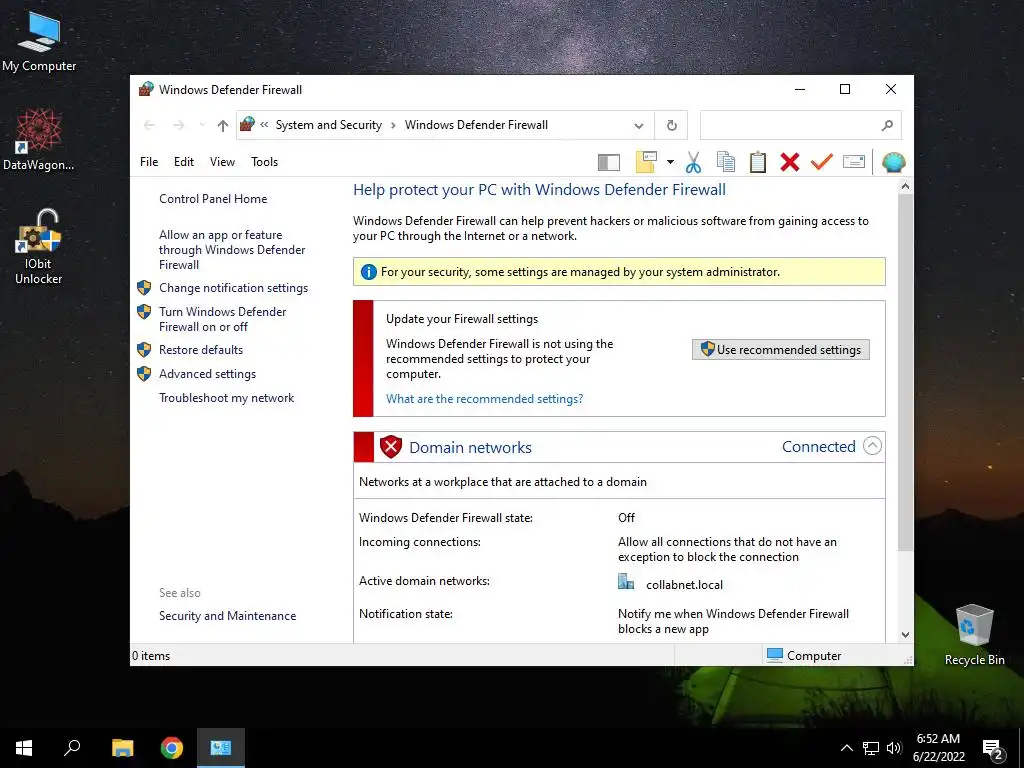
Task: Click the blue info icon in notice bar
Action: [x=368, y=272]
